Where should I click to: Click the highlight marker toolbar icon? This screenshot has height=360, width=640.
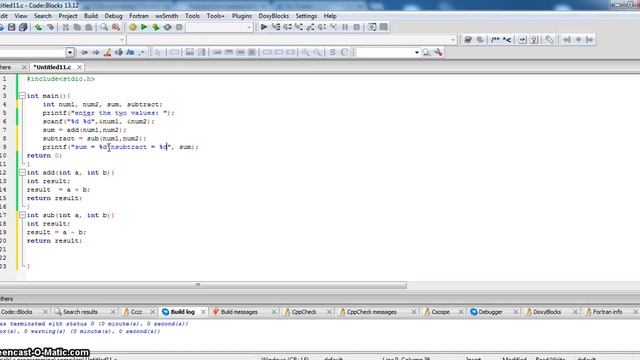[107, 52]
